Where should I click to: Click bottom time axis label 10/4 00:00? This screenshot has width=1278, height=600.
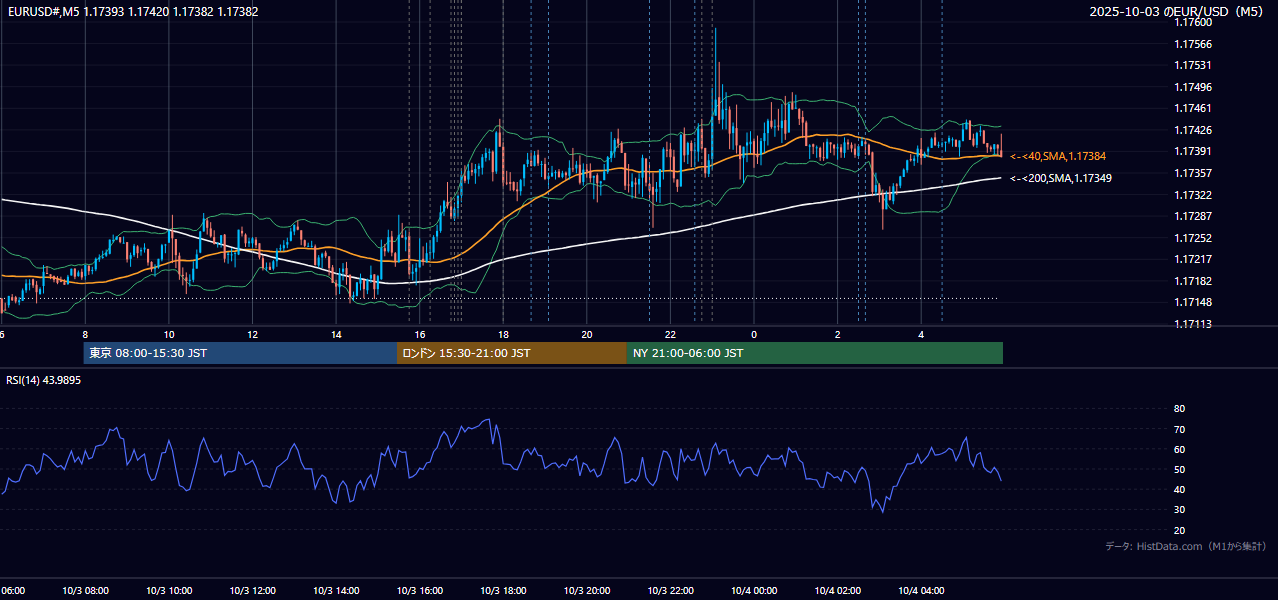[x=754, y=591]
